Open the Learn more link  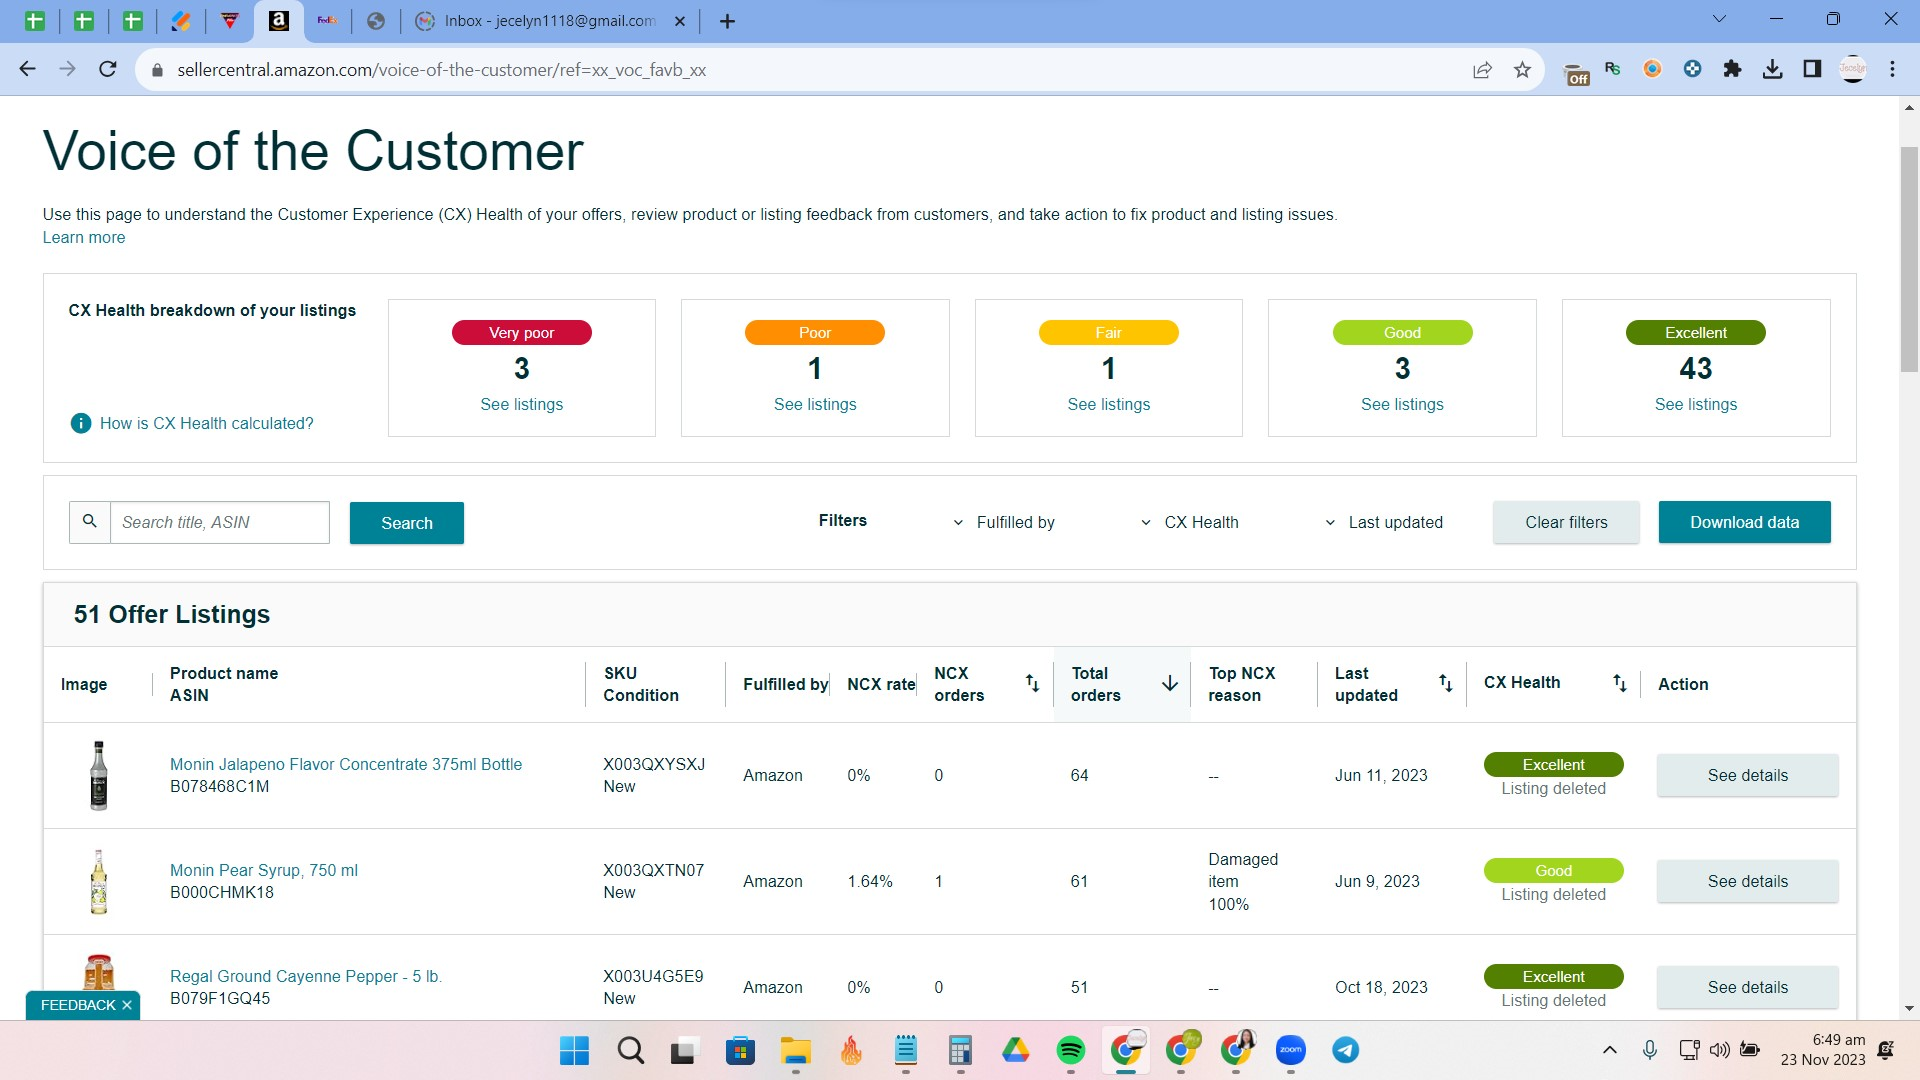click(x=84, y=237)
